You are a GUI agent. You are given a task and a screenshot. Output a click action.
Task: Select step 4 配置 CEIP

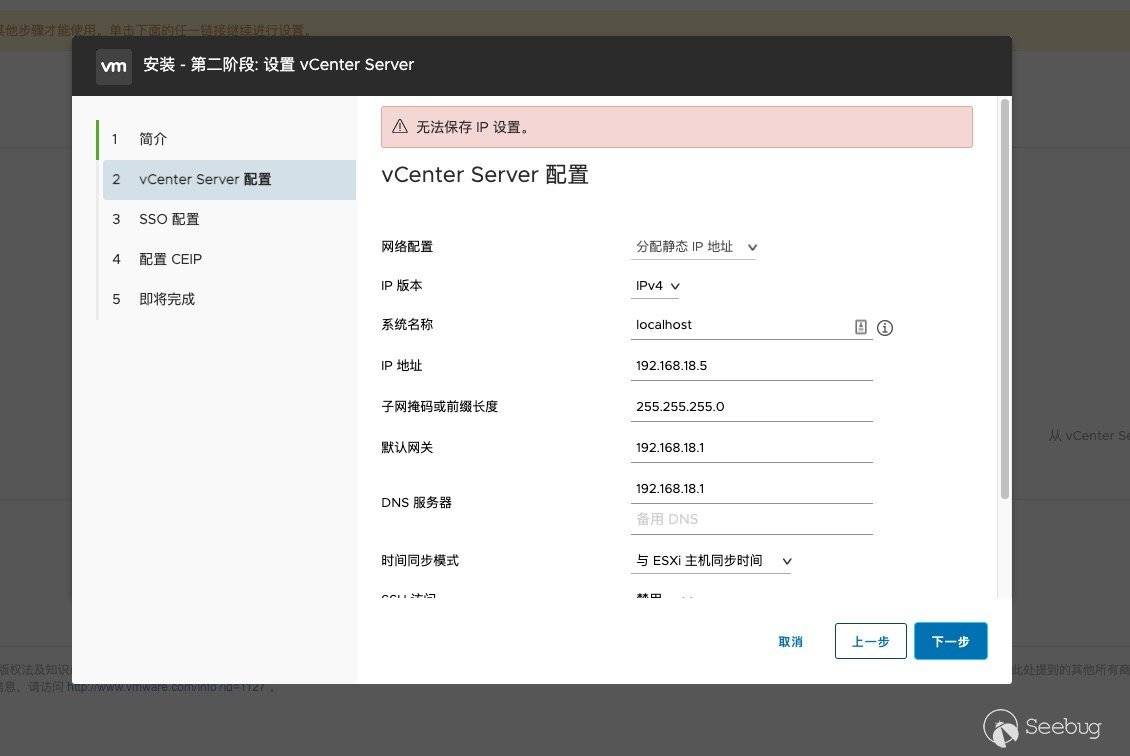(x=170, y=259)
